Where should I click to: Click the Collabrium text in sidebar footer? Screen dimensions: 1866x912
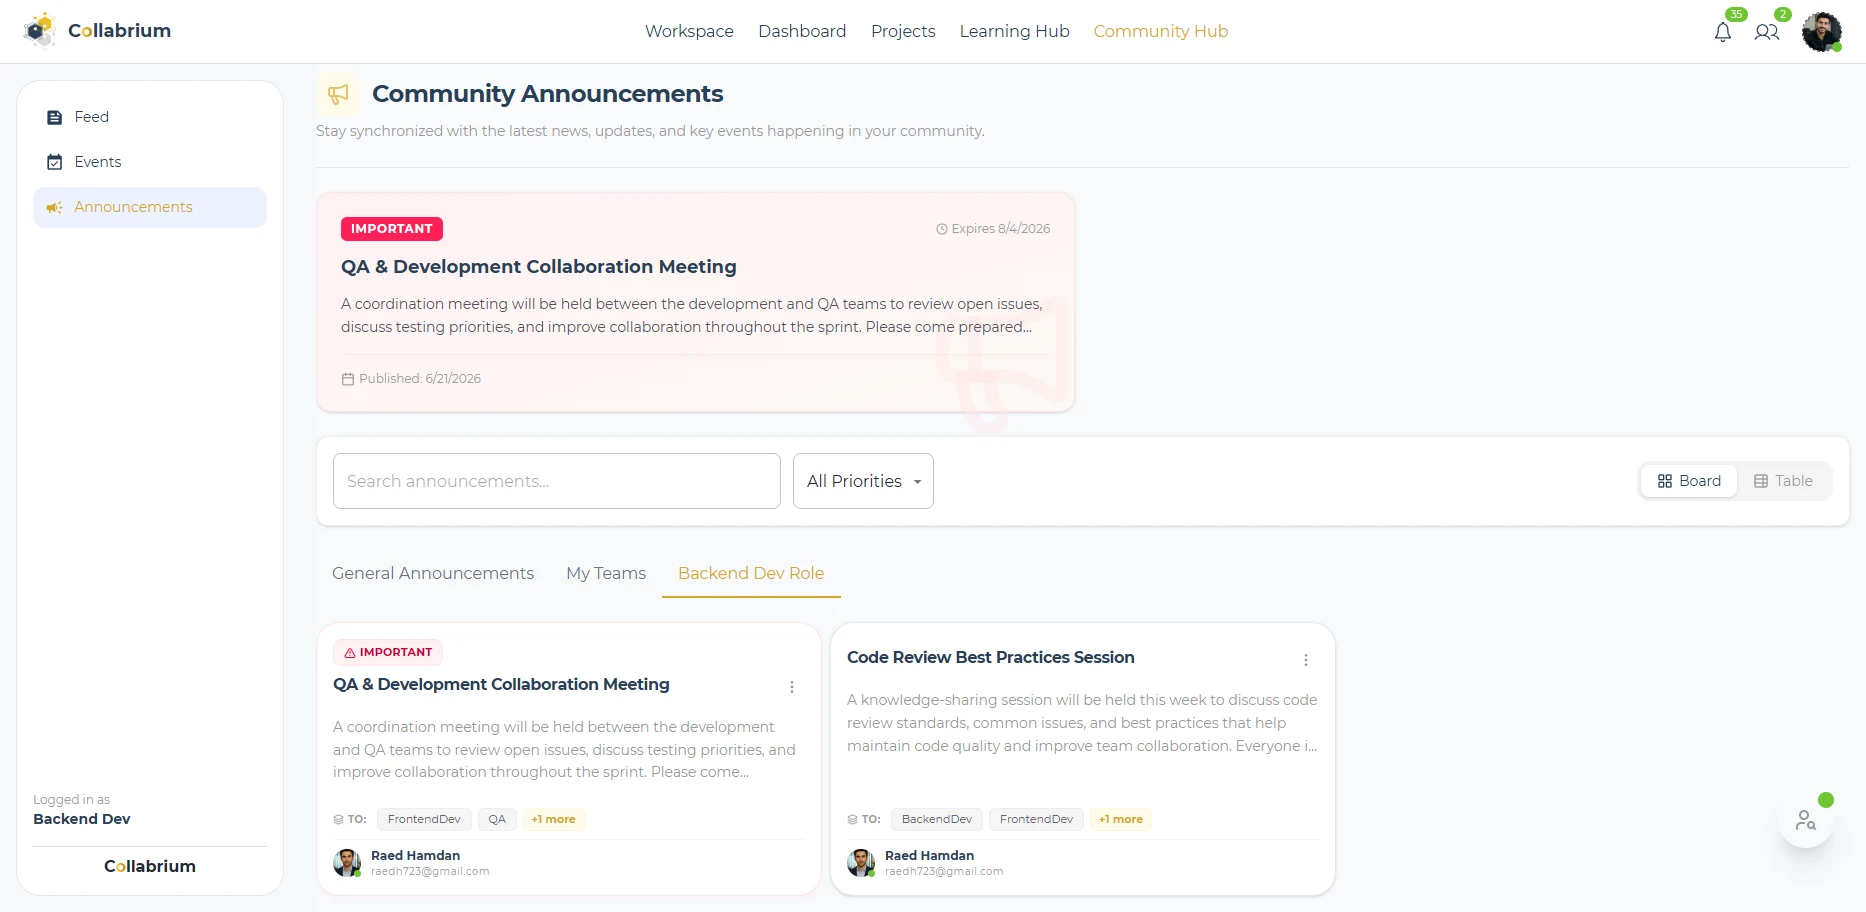pos(150,866)
